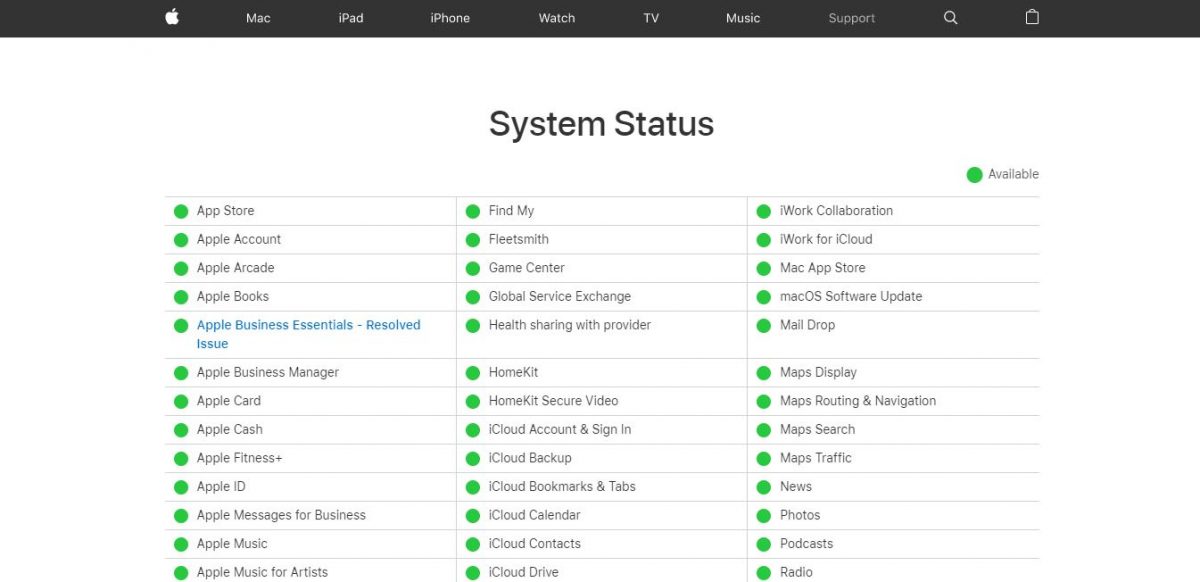Click the Apple logo icon
Screen dimensions: 1200x582
[x=172, y=18]
